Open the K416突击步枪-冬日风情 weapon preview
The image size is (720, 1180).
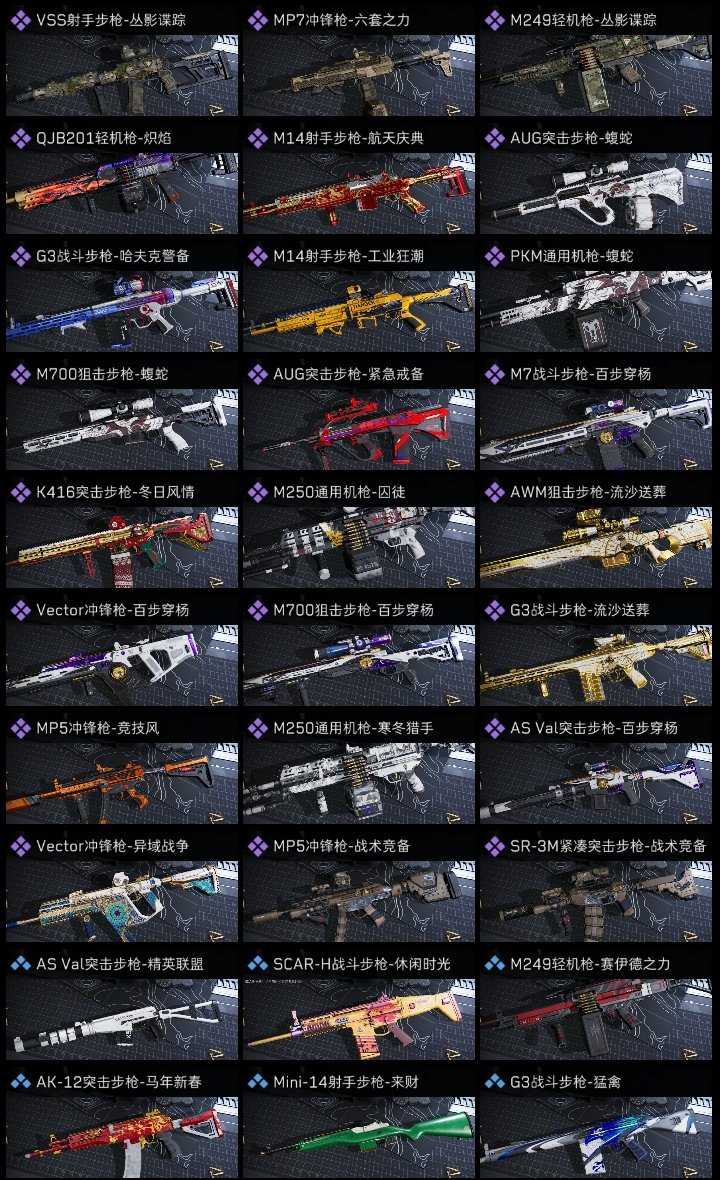122,547
